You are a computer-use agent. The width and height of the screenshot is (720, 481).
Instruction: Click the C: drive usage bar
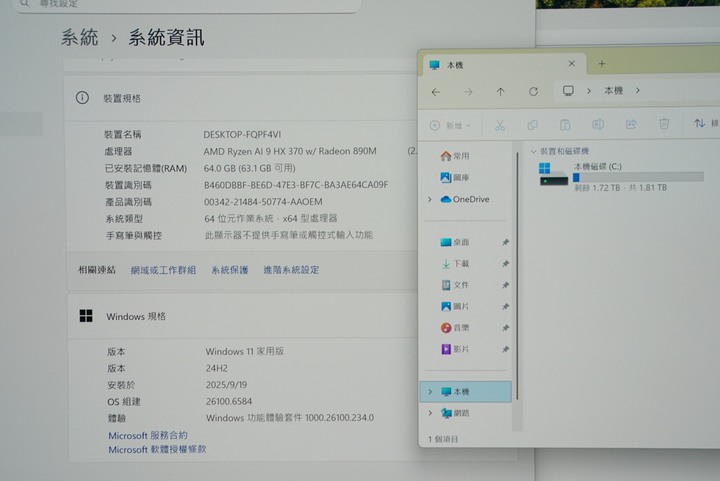click(x=638, y=177)
